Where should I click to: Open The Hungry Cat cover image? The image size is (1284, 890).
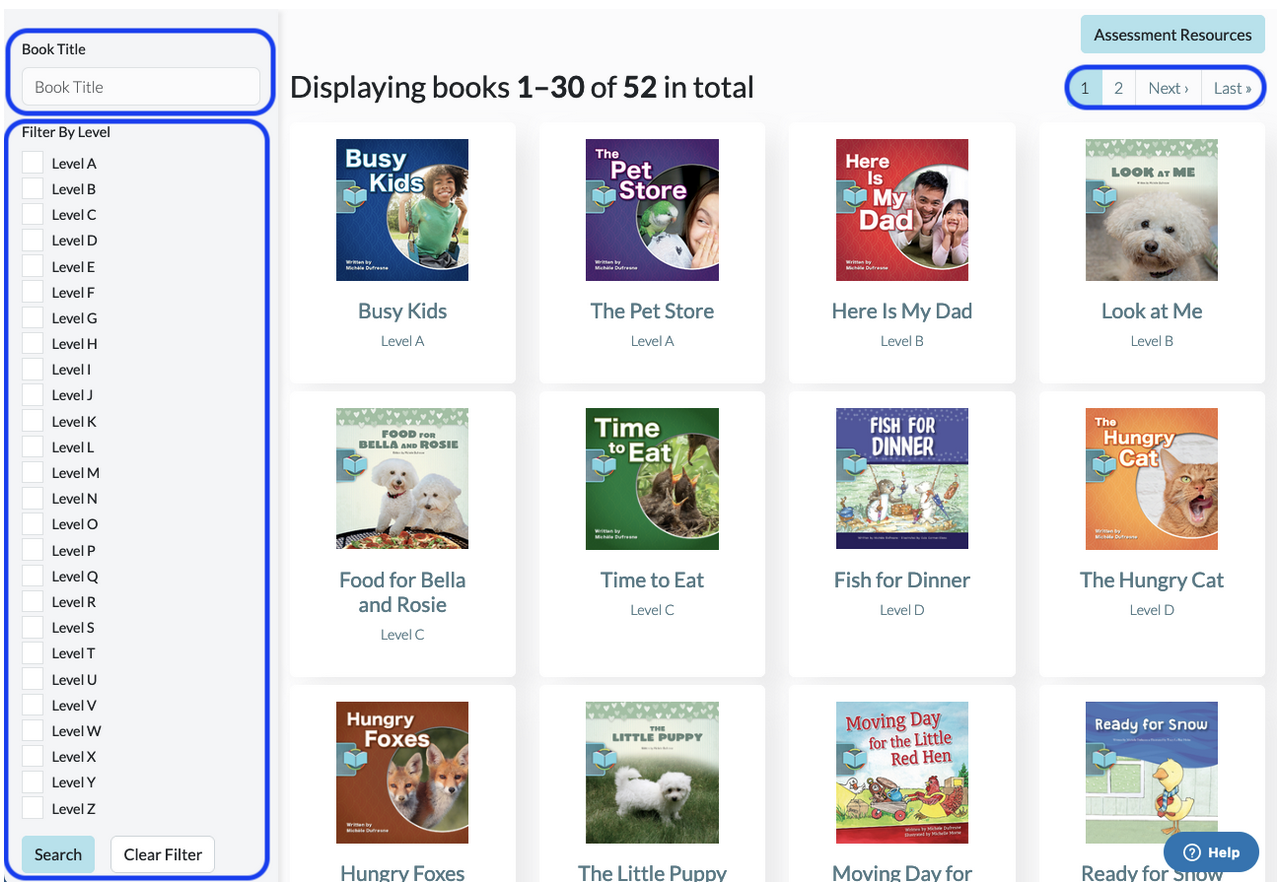[1152, 478]
